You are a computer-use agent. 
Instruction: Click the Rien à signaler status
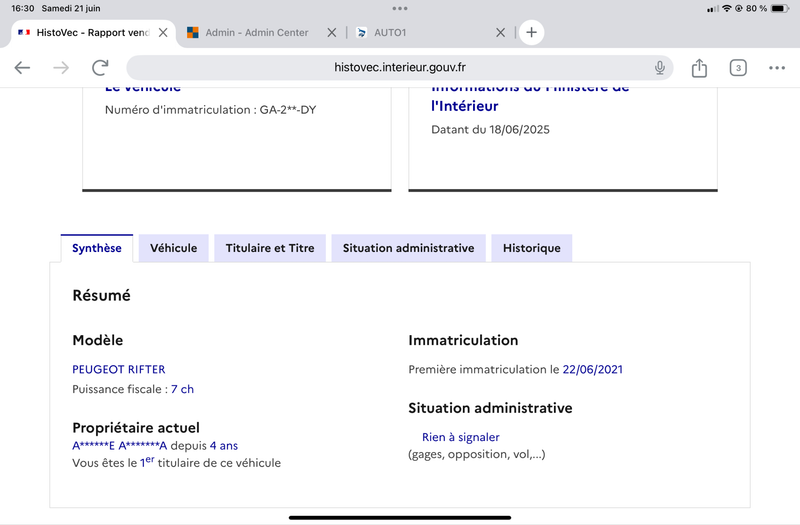[x=461, y=437]
